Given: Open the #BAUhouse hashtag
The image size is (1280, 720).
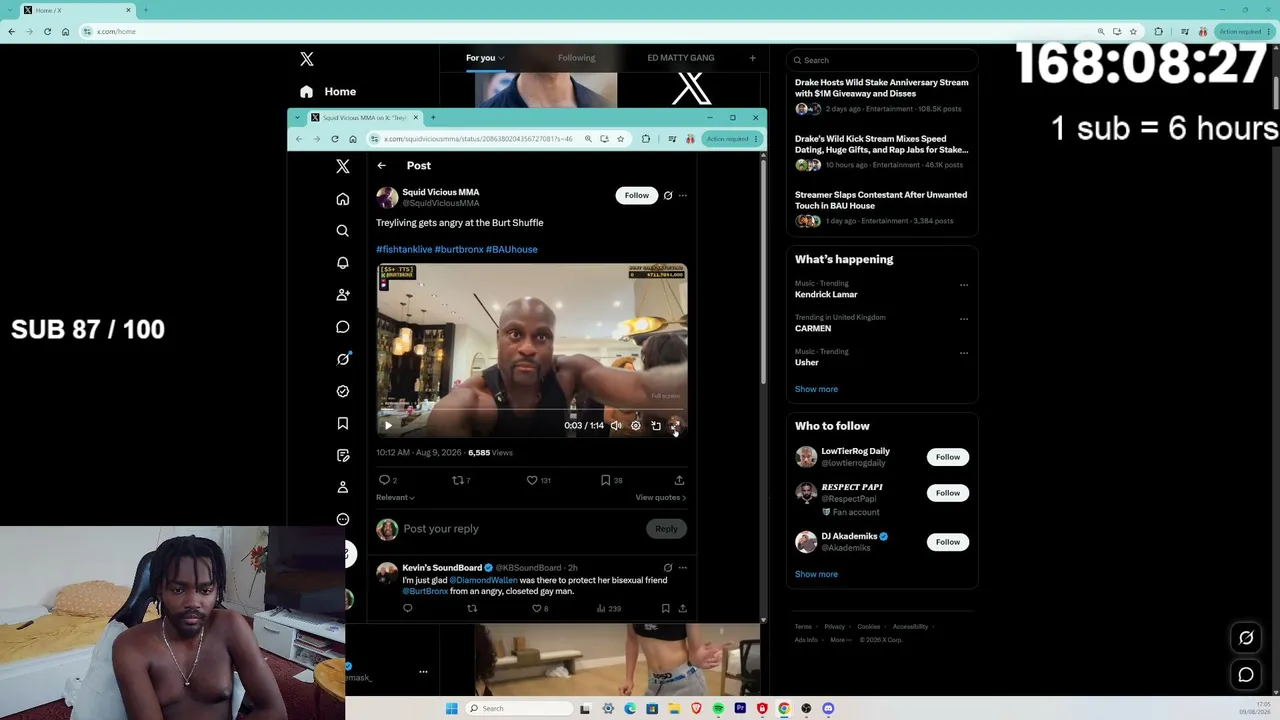Looking at the screenshot, I should point(512,249).
